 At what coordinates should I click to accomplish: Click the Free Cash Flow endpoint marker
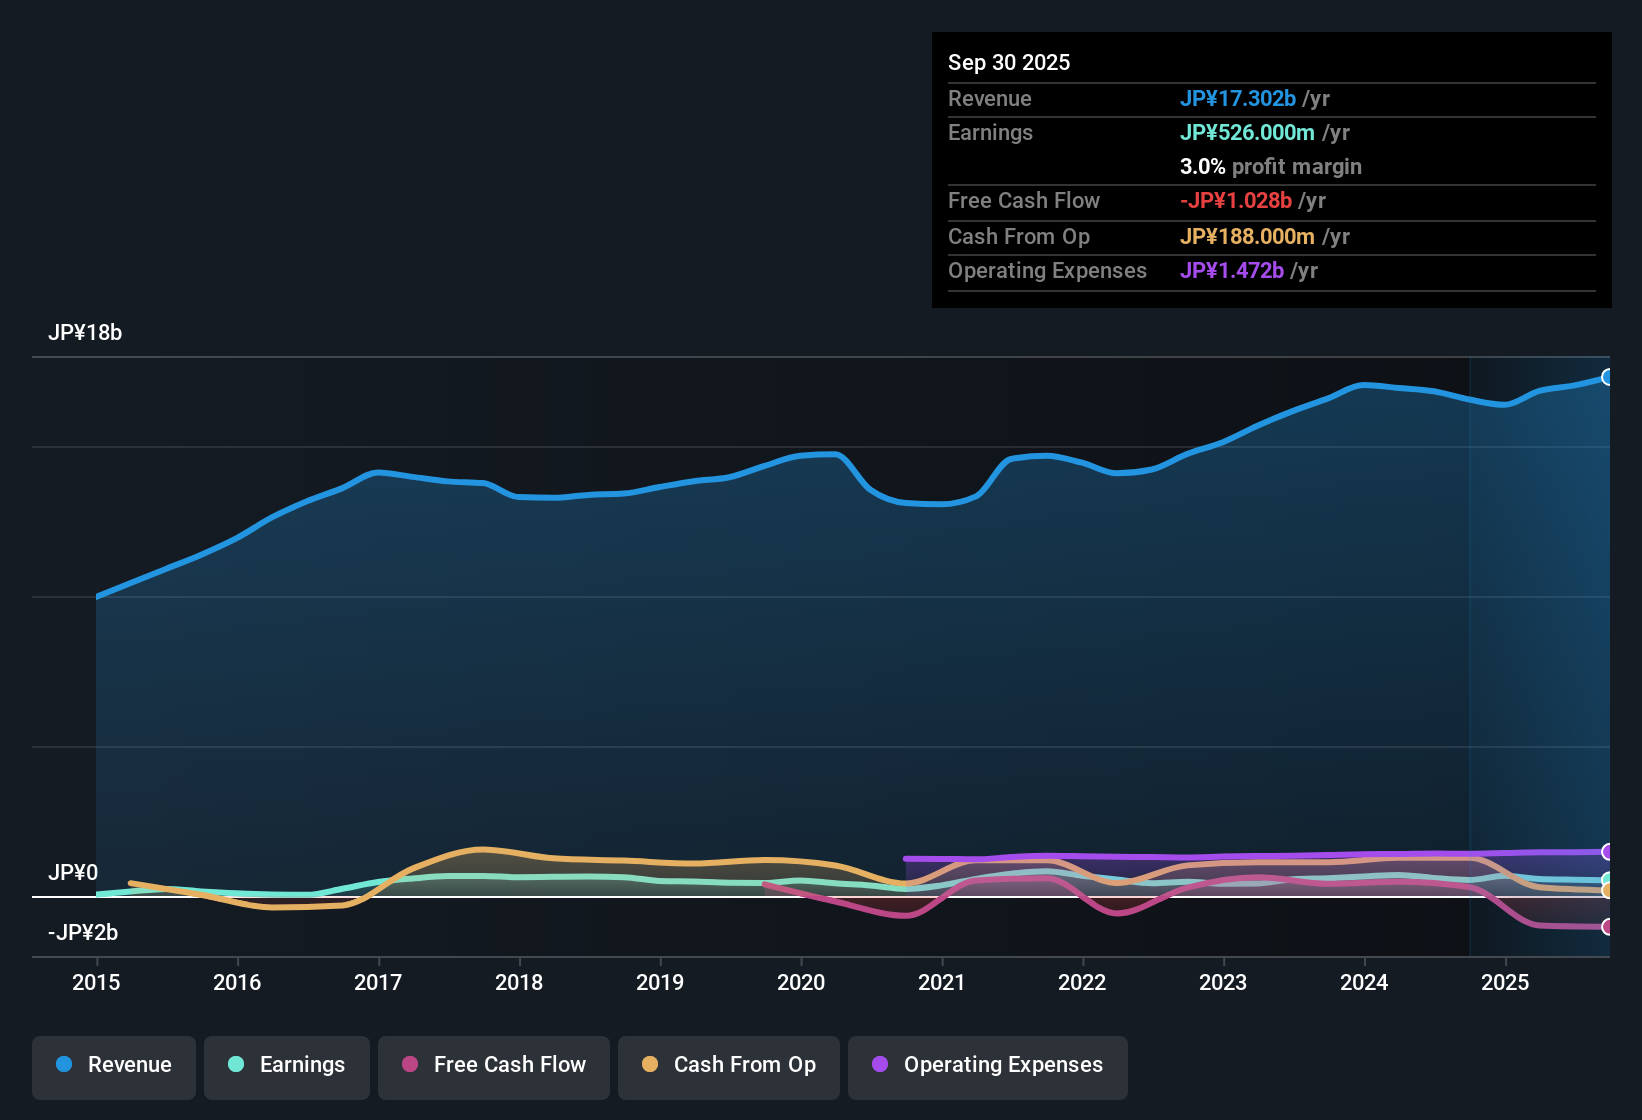1608,928
